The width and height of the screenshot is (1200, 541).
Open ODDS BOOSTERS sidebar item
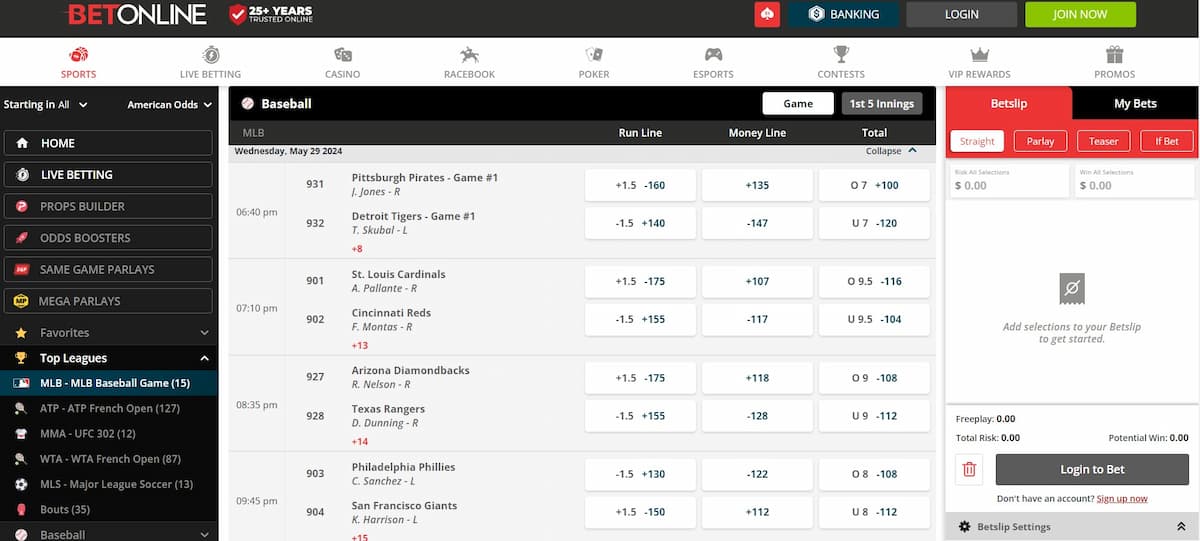[x=108, y=237]
